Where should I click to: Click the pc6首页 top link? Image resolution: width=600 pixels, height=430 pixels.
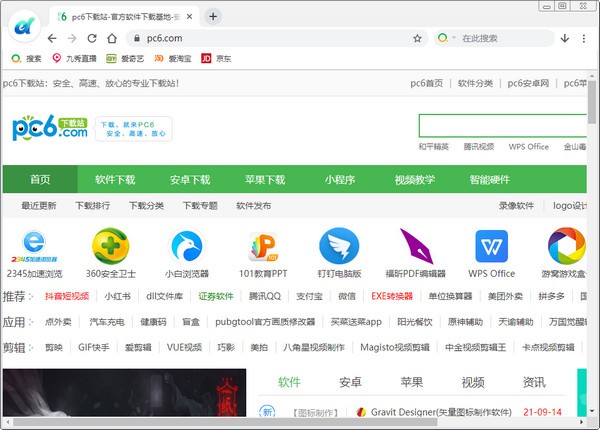coord(427,83)
